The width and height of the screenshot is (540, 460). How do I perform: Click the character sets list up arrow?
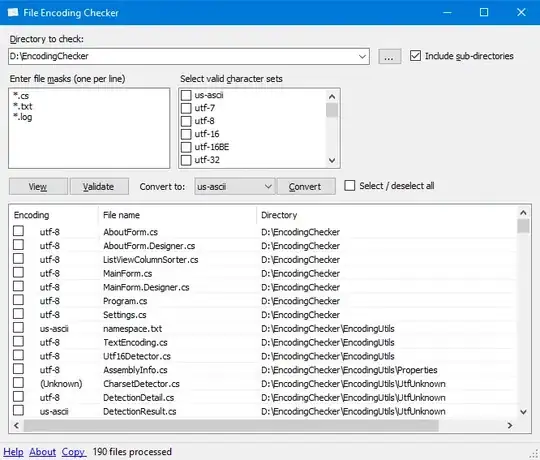click(332, 96)
